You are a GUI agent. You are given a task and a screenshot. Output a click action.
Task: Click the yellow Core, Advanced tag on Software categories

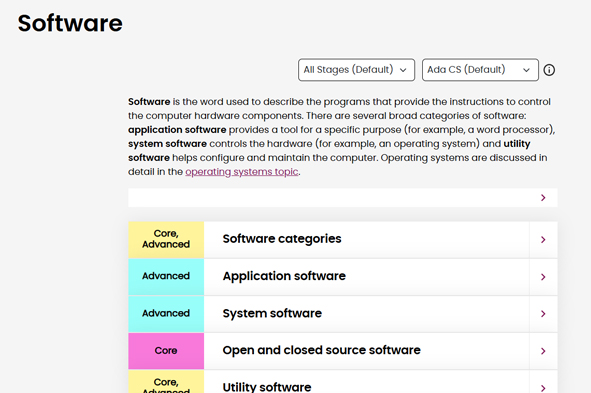[166, 240]
